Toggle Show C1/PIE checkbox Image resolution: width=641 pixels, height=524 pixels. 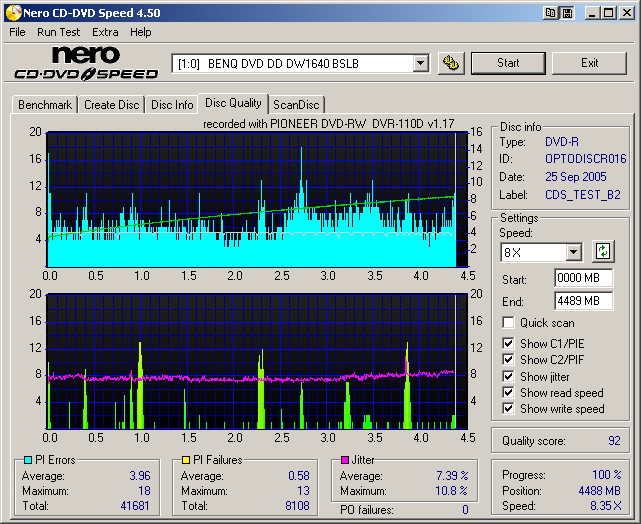[x=509, y=344]
